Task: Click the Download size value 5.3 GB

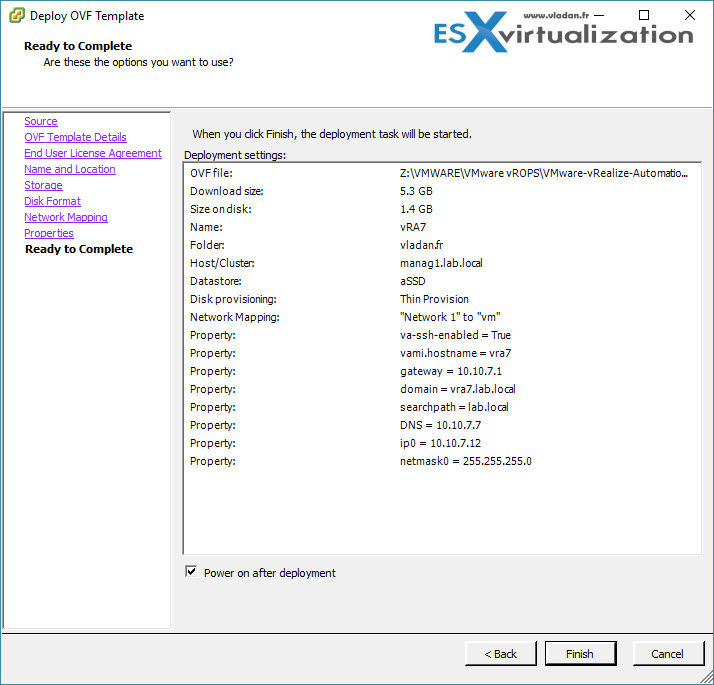Action: (416, 191)
